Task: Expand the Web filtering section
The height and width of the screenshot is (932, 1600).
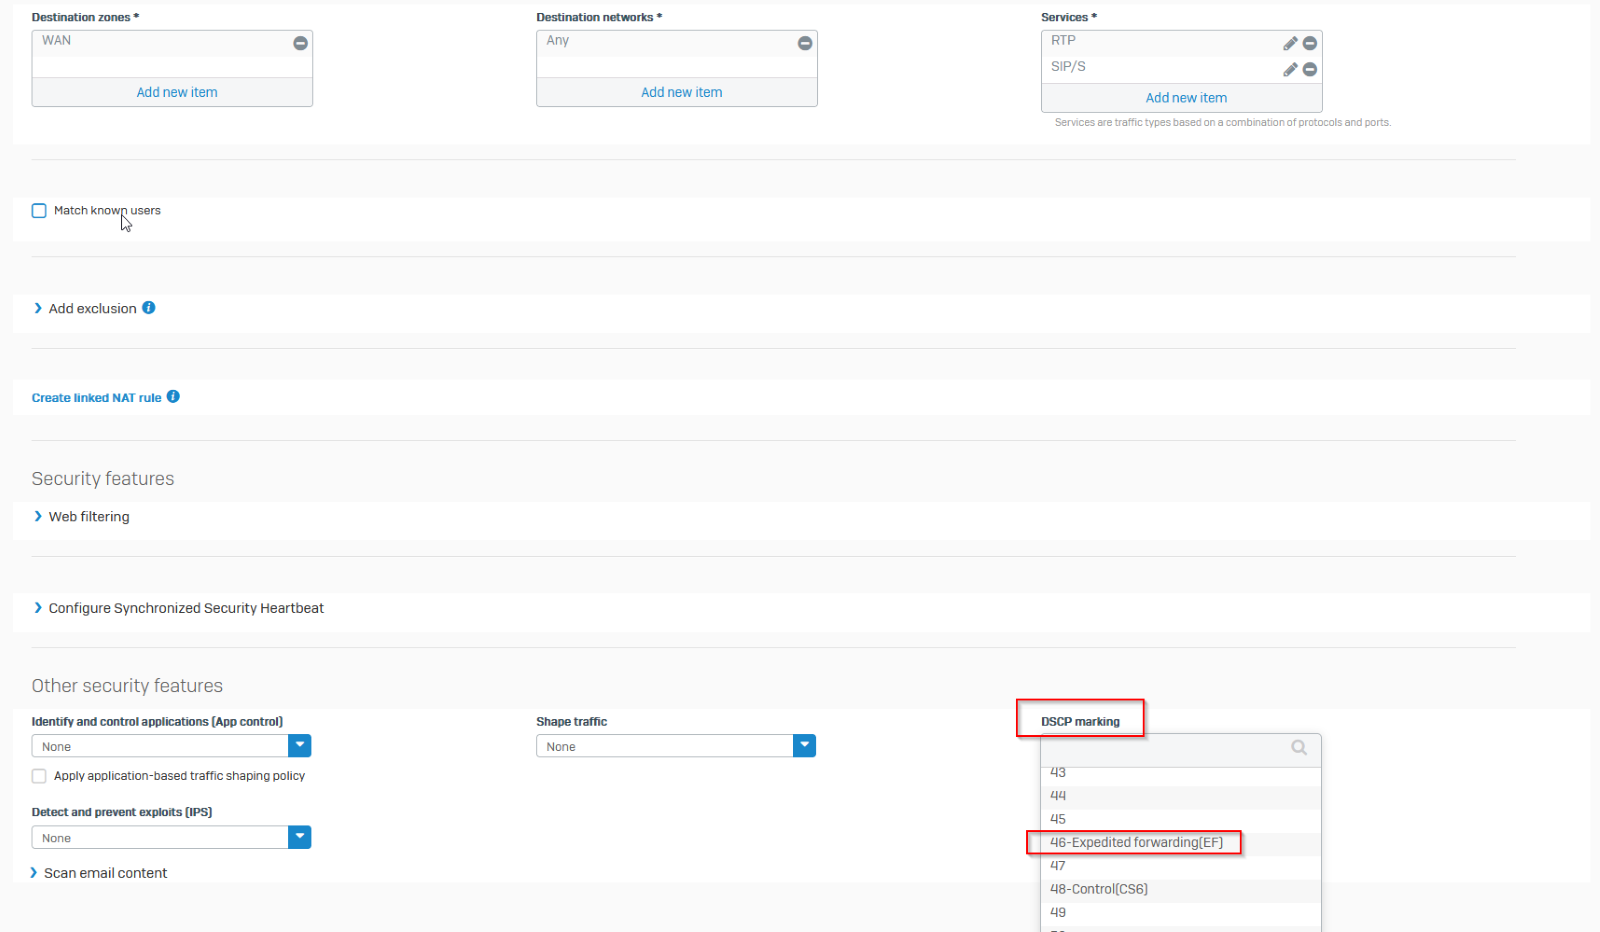Action: [x=88, y=517]
